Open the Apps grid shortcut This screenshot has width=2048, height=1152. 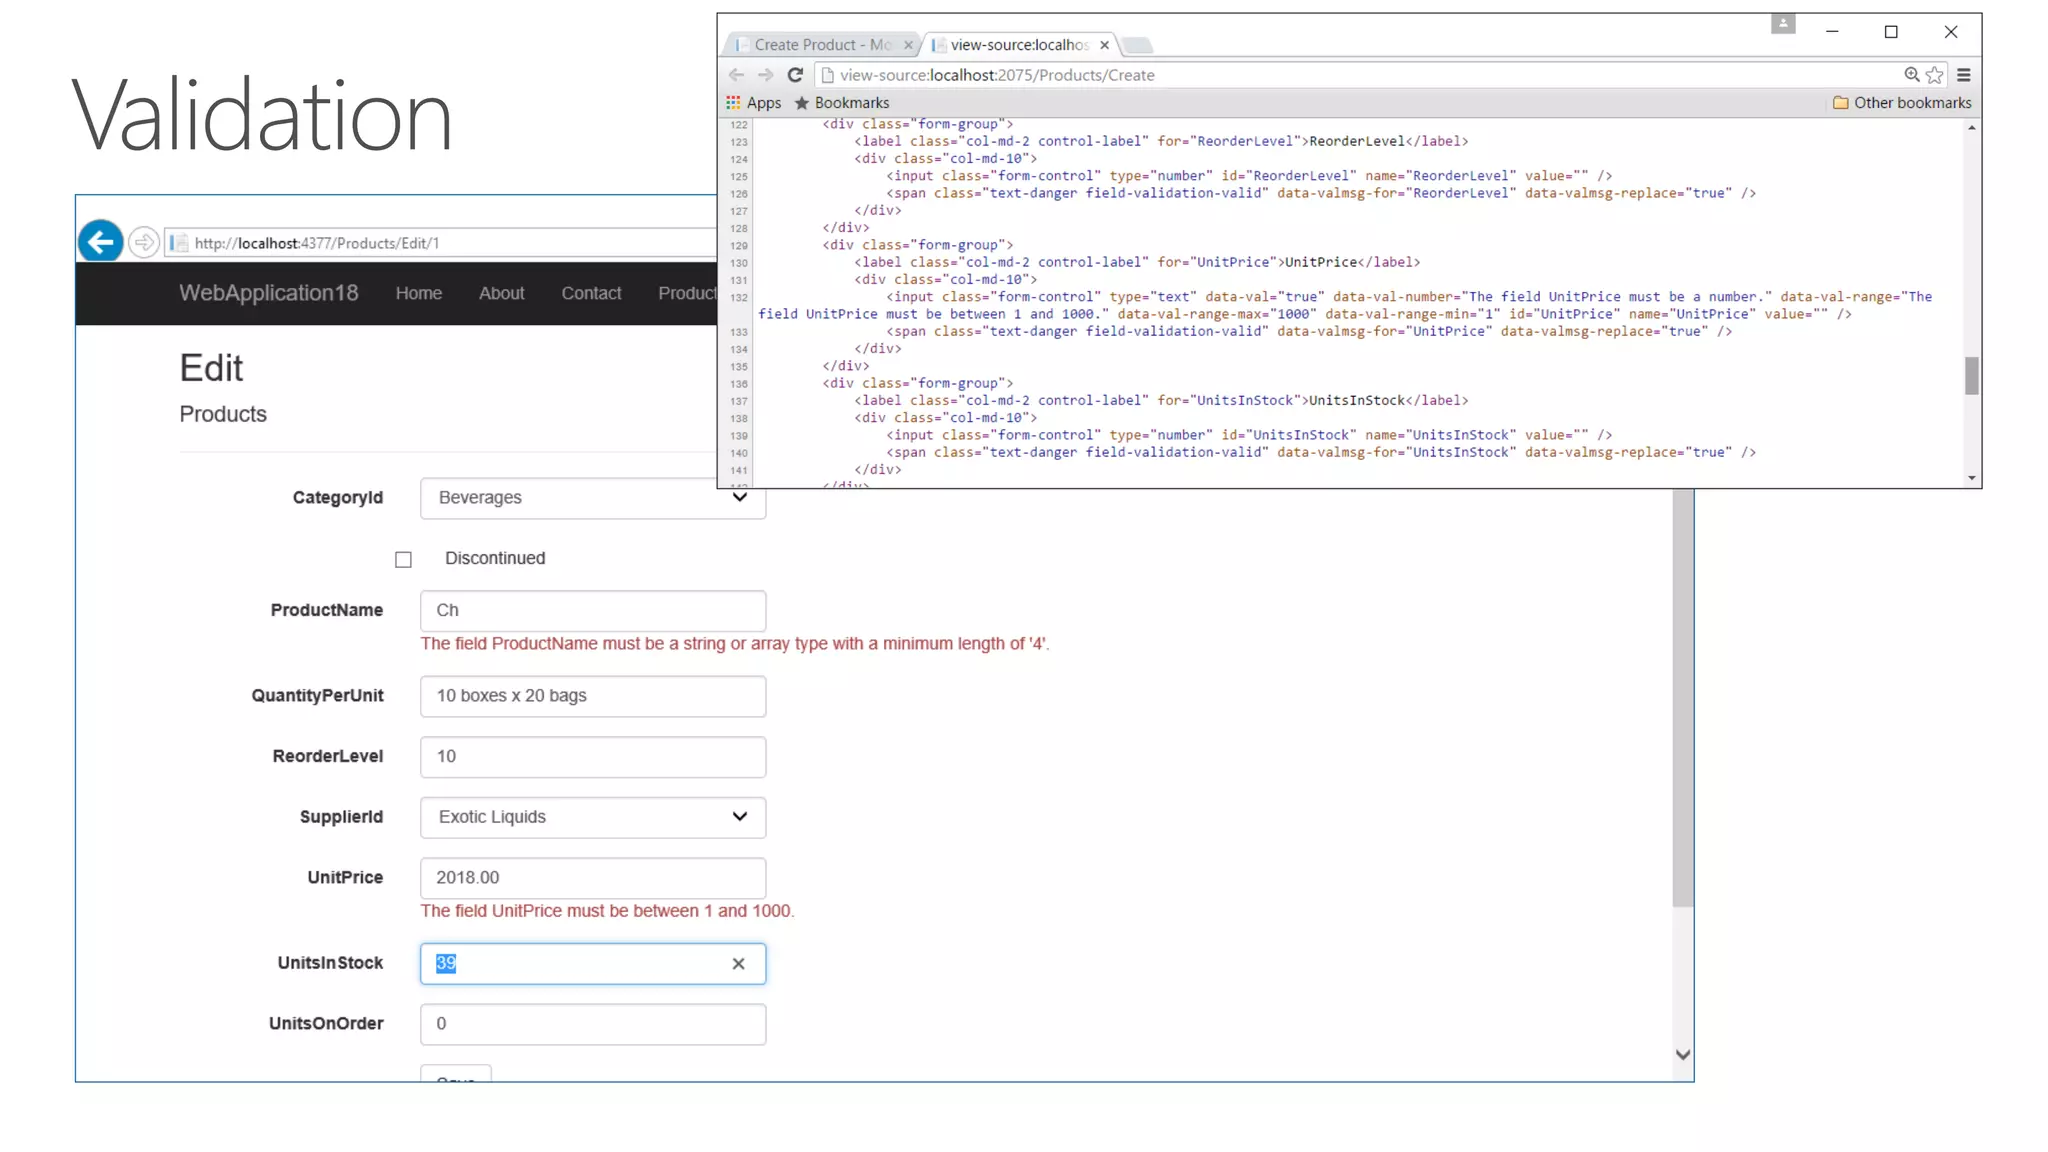click(x=753, y=103)
